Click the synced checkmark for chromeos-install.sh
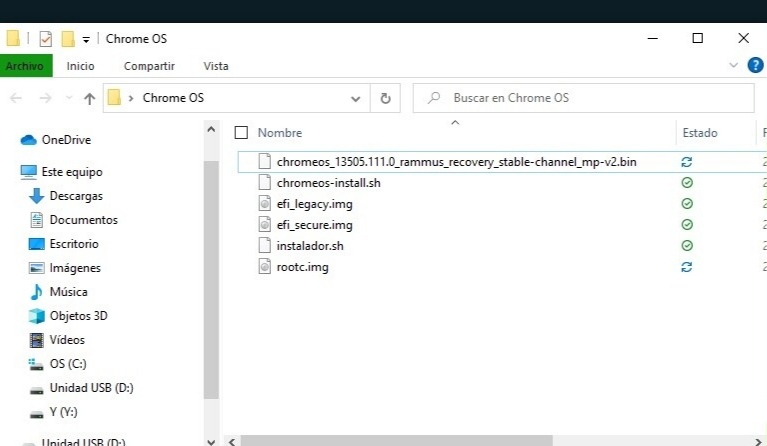 coord(687,183)
